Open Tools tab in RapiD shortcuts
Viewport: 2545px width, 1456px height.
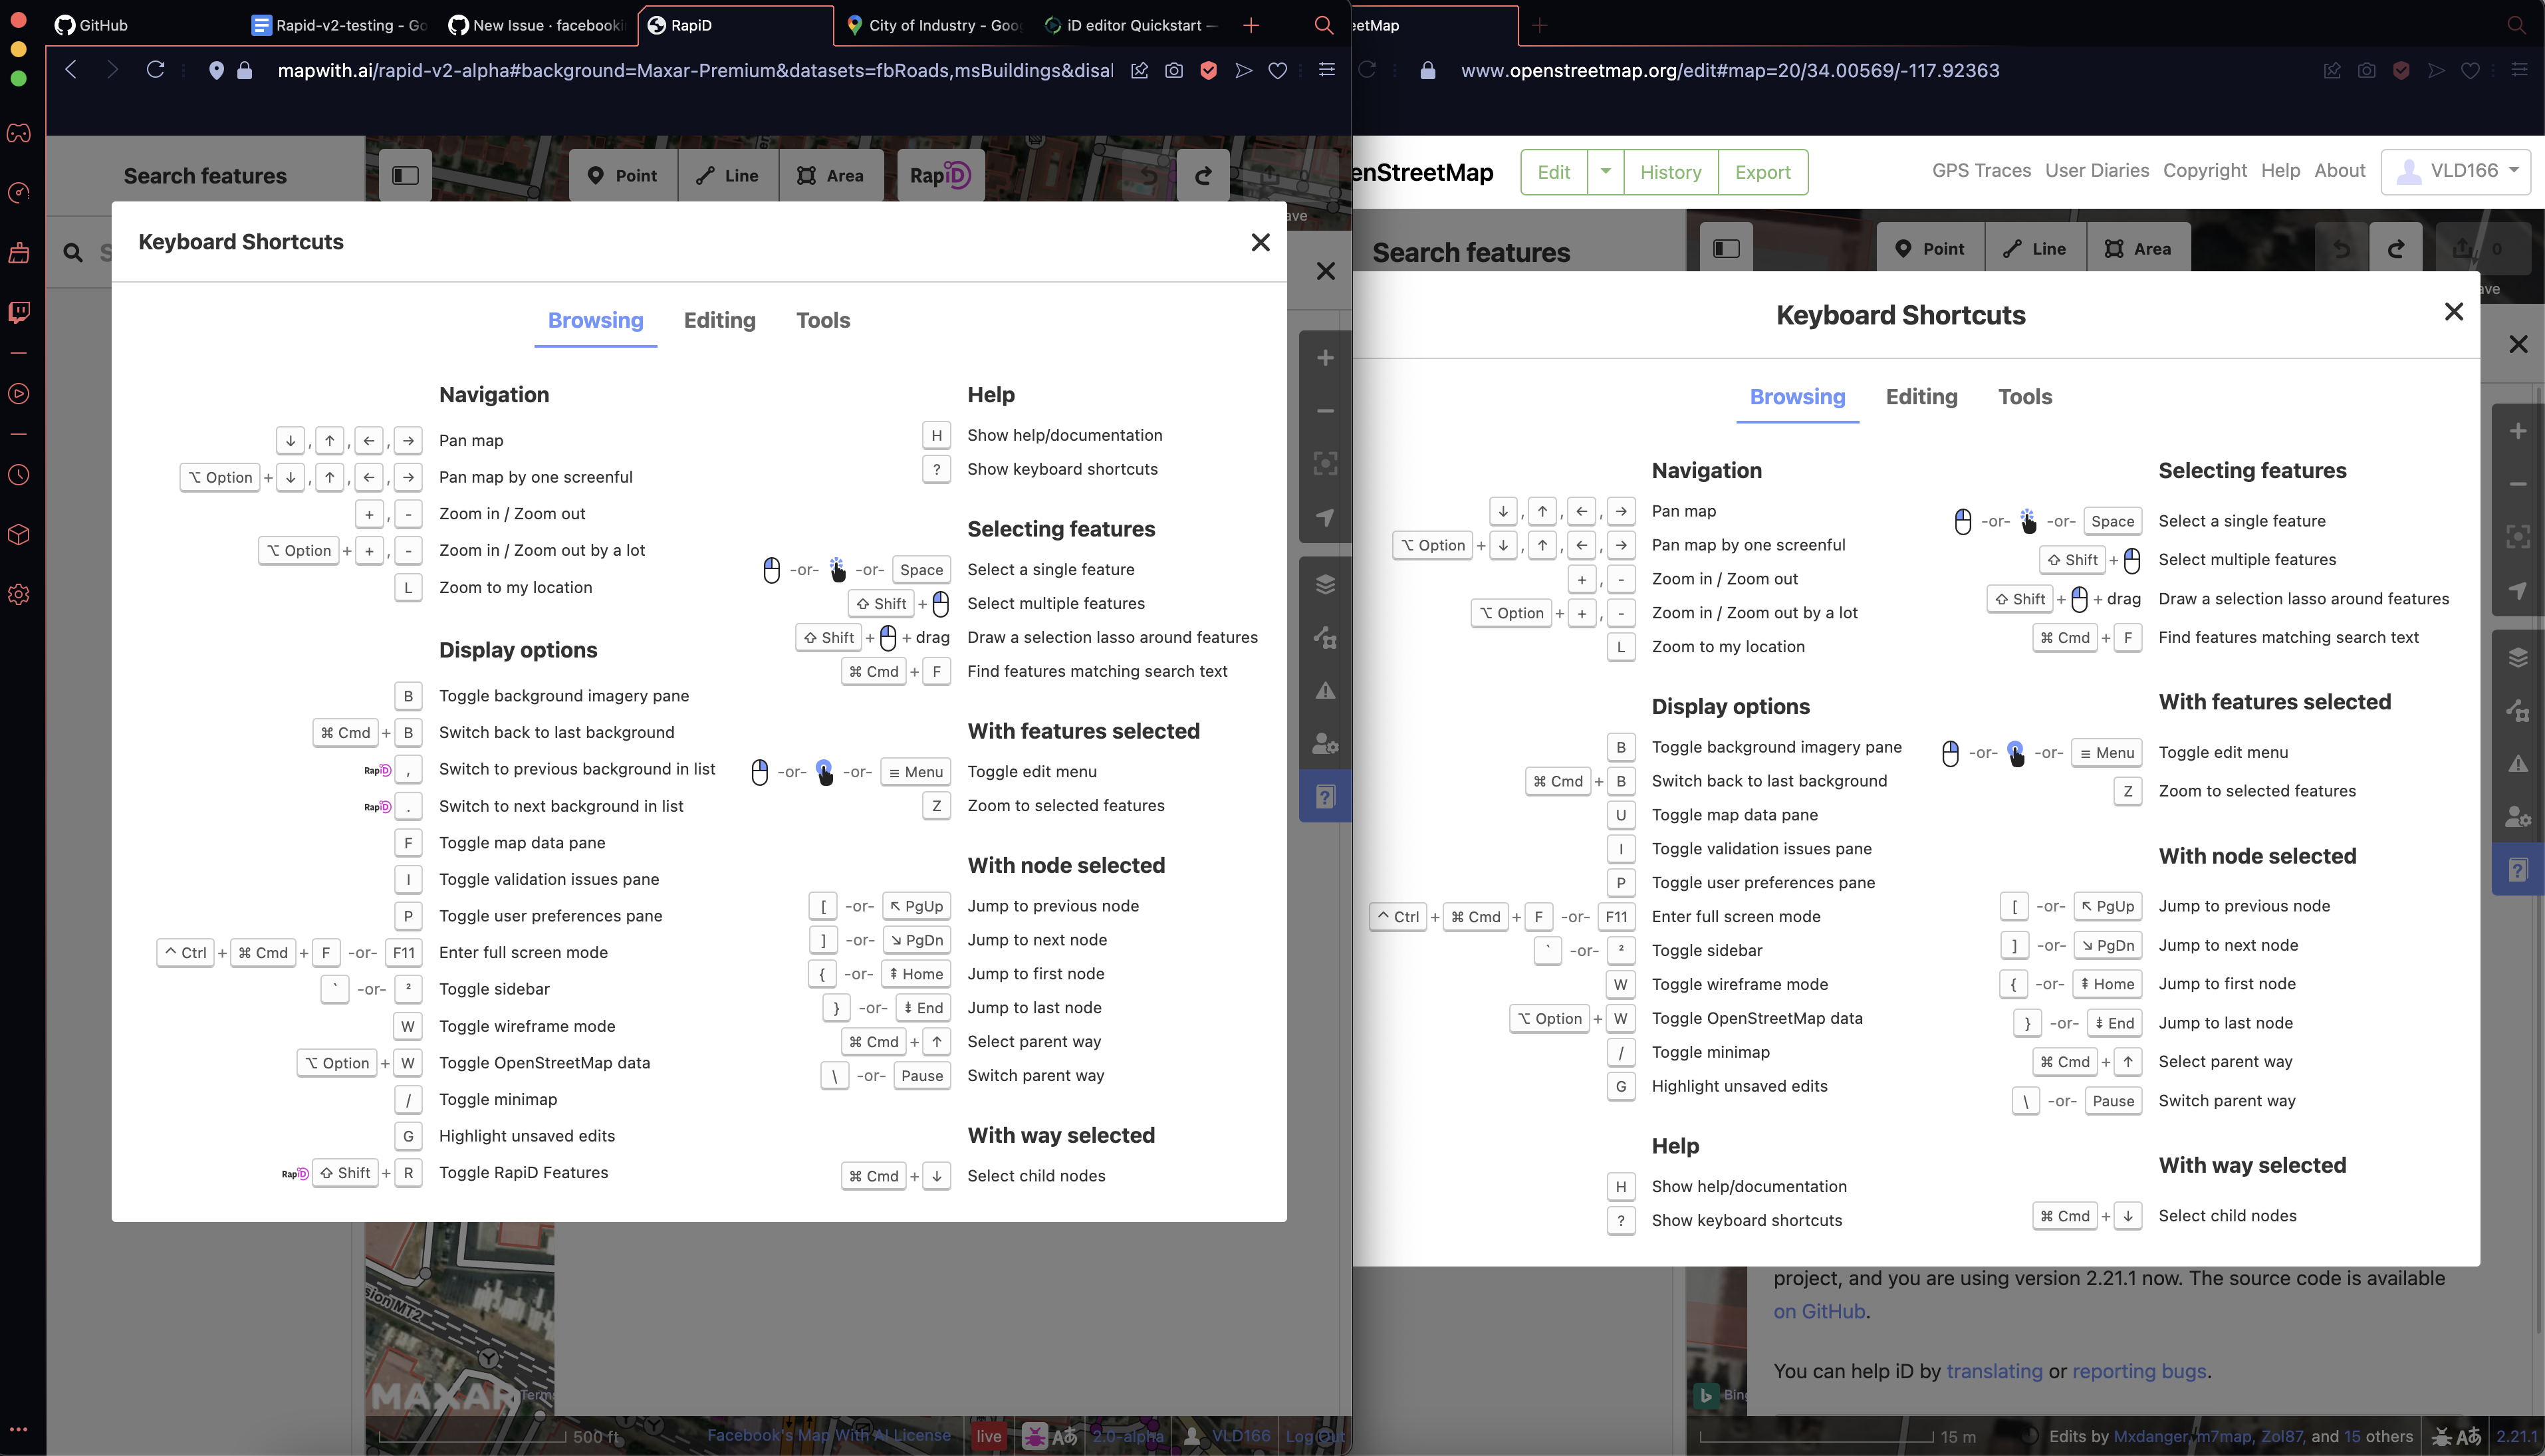click(823, 320)
